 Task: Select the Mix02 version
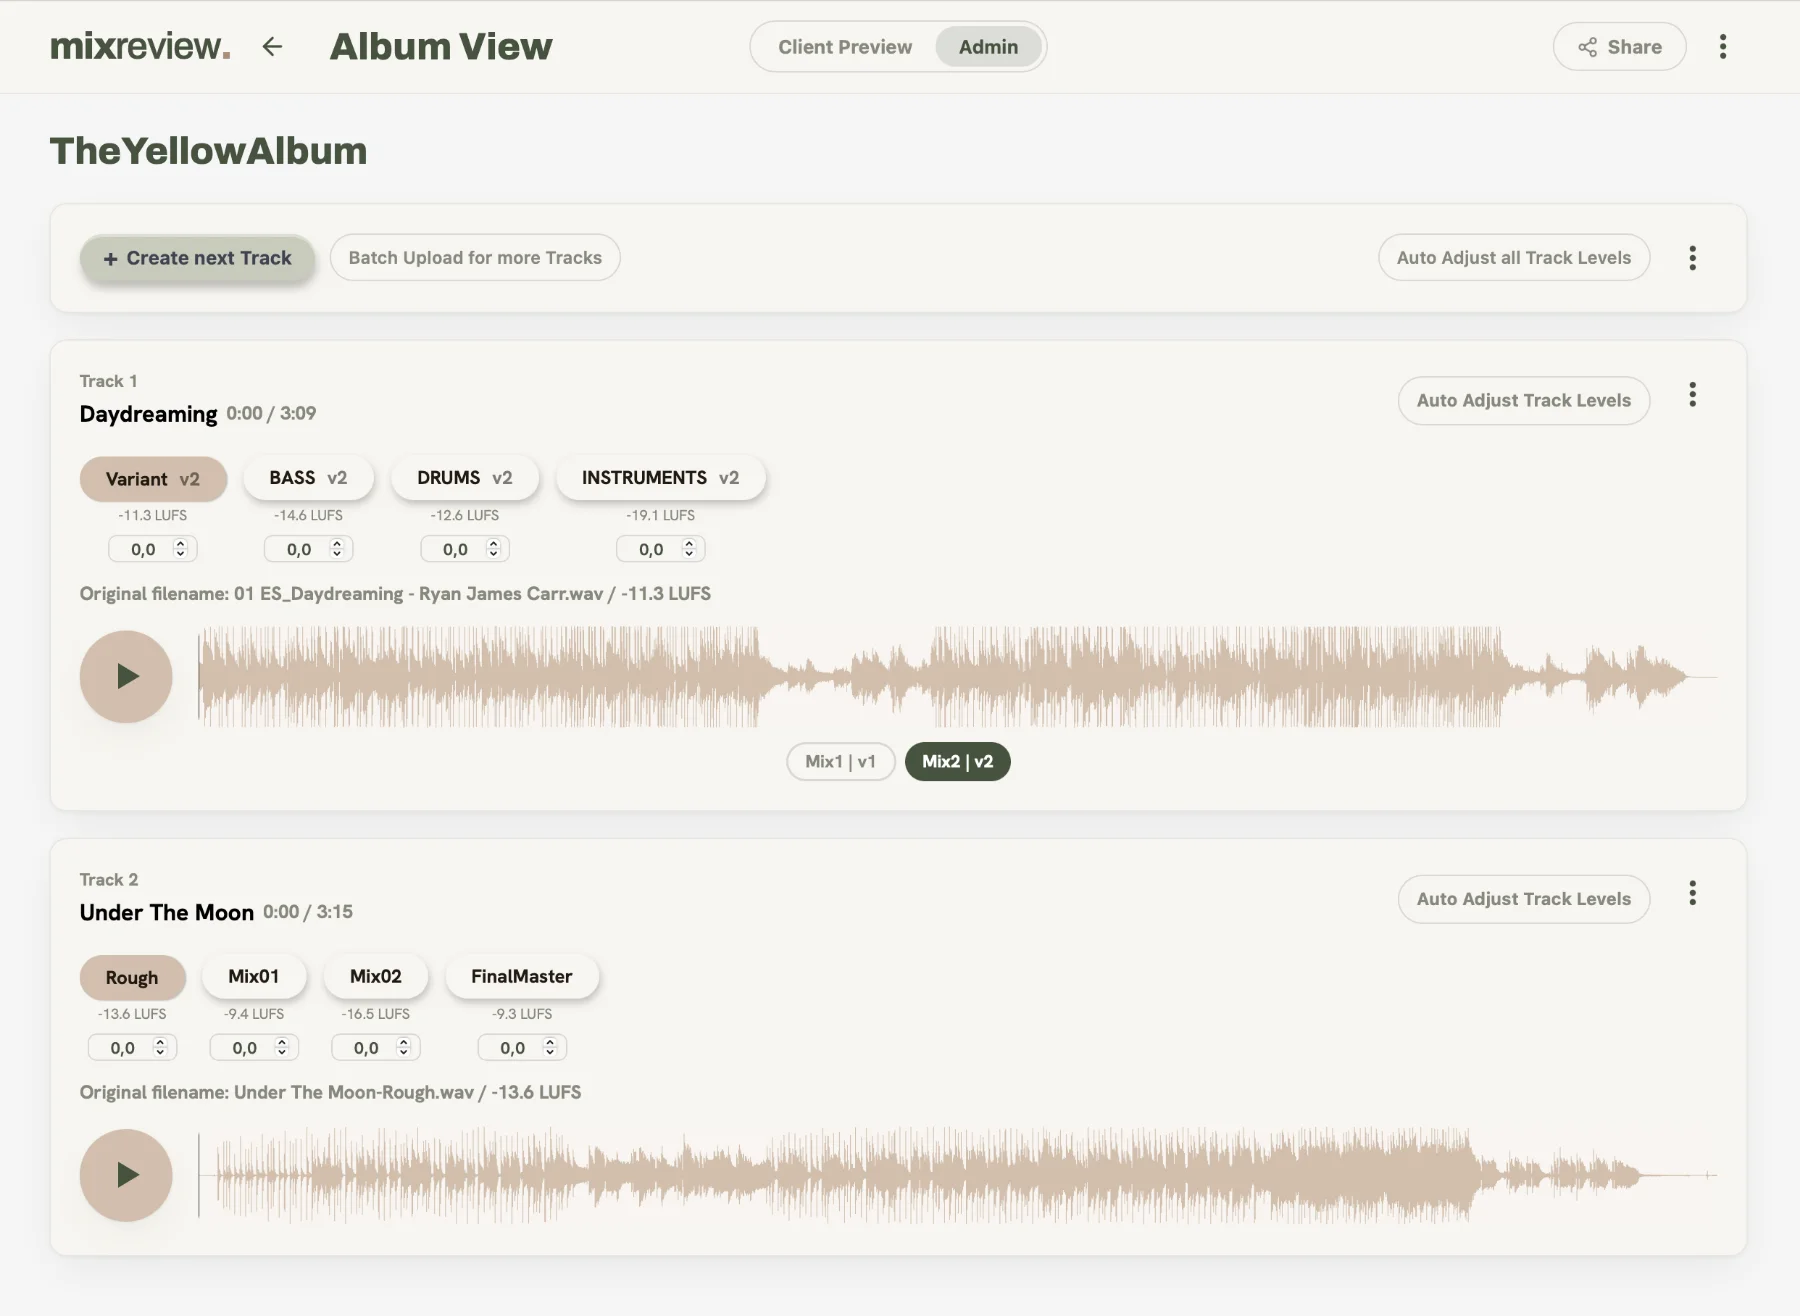pyautogui.click(x=376, y=977)
